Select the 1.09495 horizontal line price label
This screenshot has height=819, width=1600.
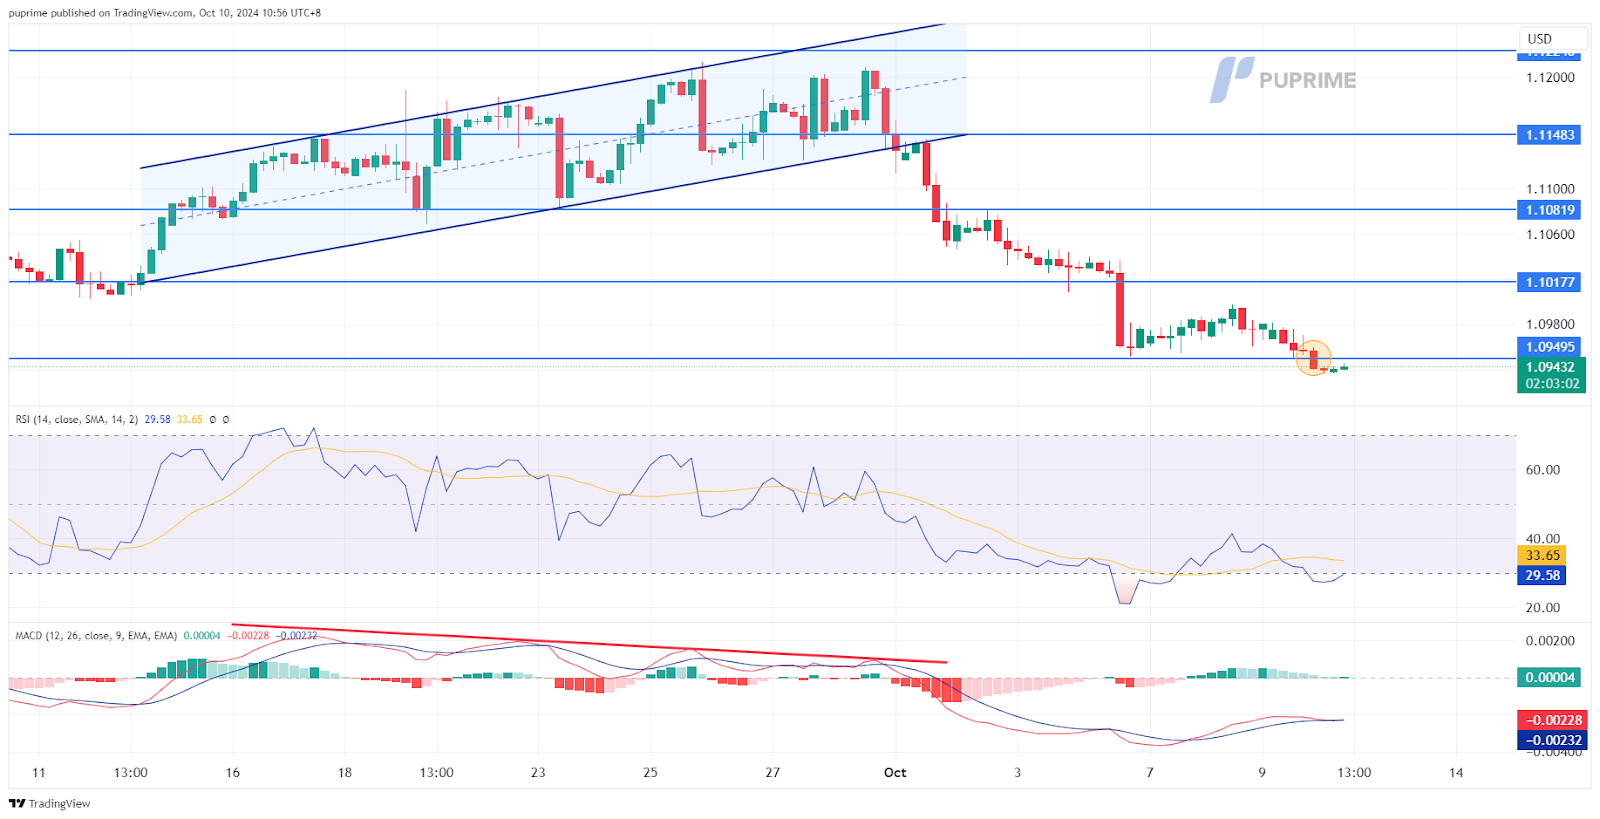coord(1549,347)
